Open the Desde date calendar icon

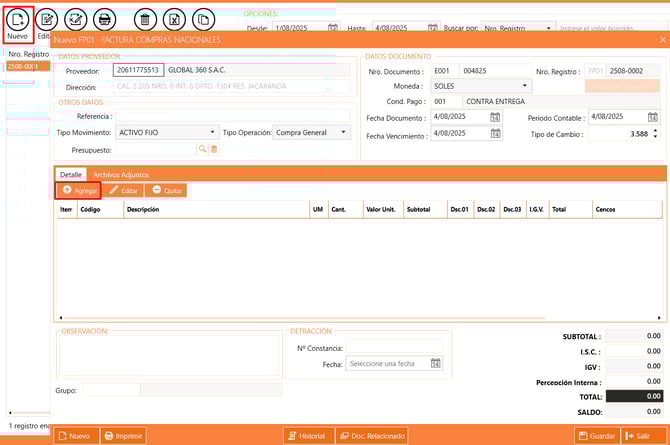point(332,28)
